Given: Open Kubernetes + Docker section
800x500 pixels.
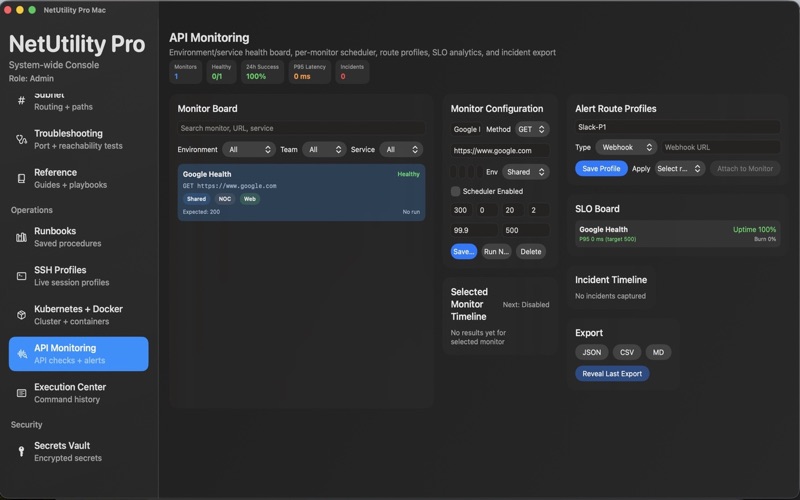Looking at the screenshot, I should pyautogui.click(x=79, y=315).
